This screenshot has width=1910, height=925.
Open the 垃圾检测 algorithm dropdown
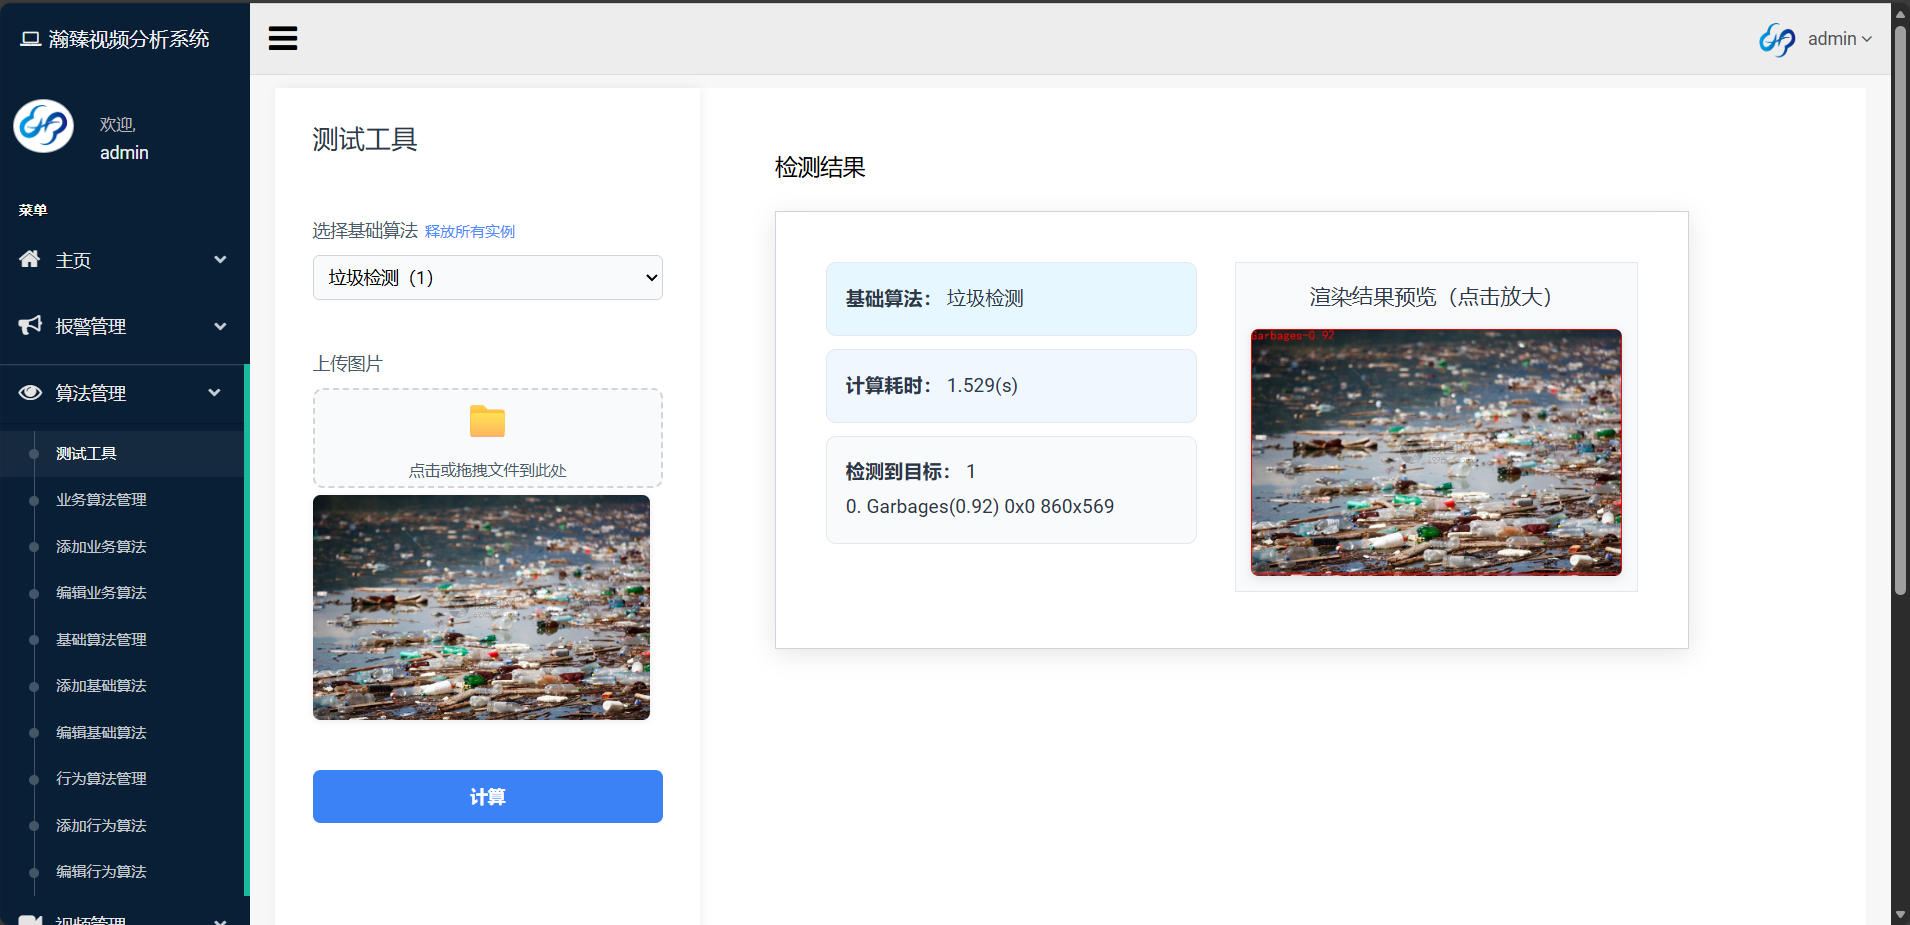click(x=487, y=278)
